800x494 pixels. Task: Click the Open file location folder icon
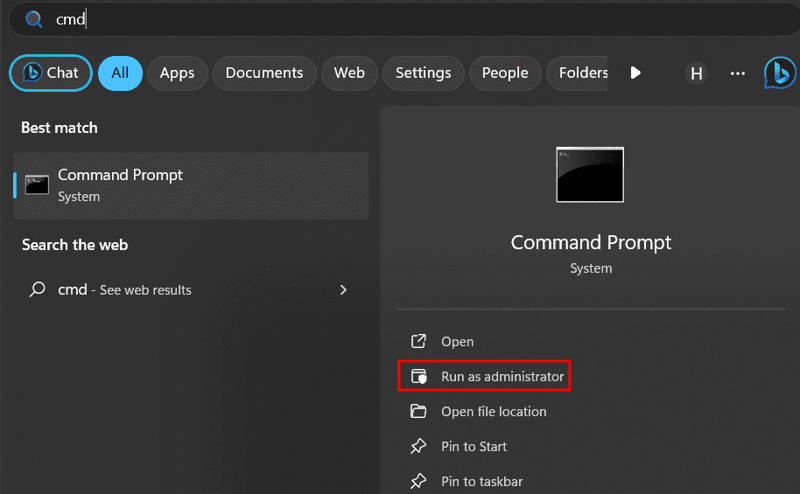click(x=418, y=411)
